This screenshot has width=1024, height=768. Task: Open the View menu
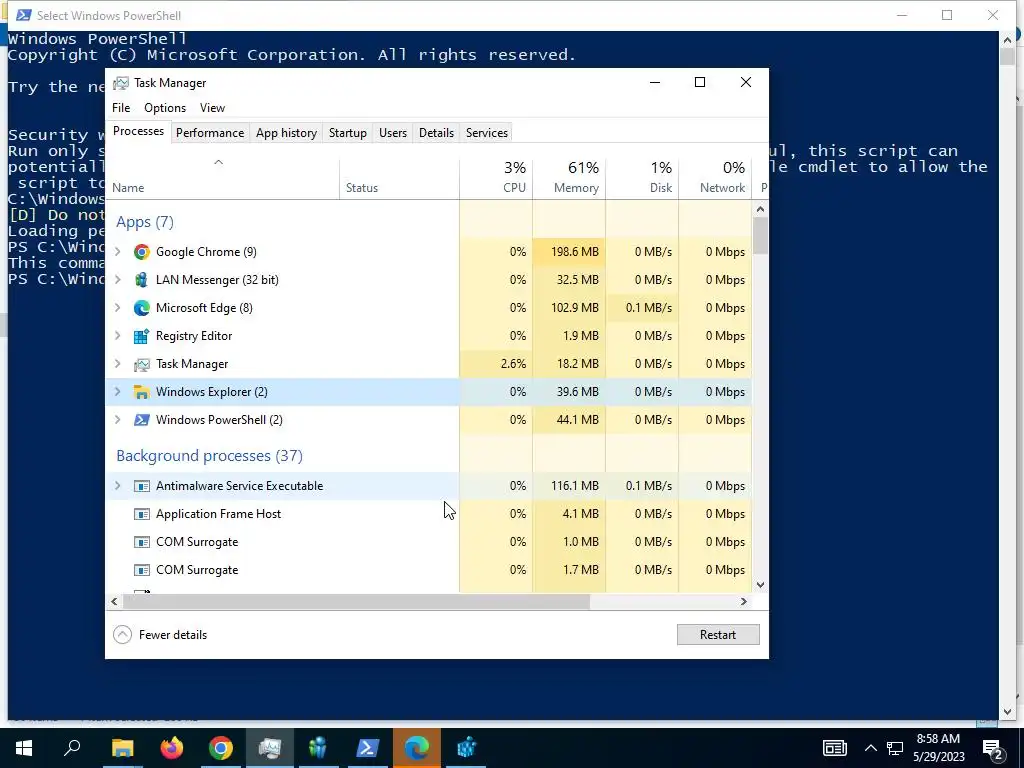click(x=212, y=108)
